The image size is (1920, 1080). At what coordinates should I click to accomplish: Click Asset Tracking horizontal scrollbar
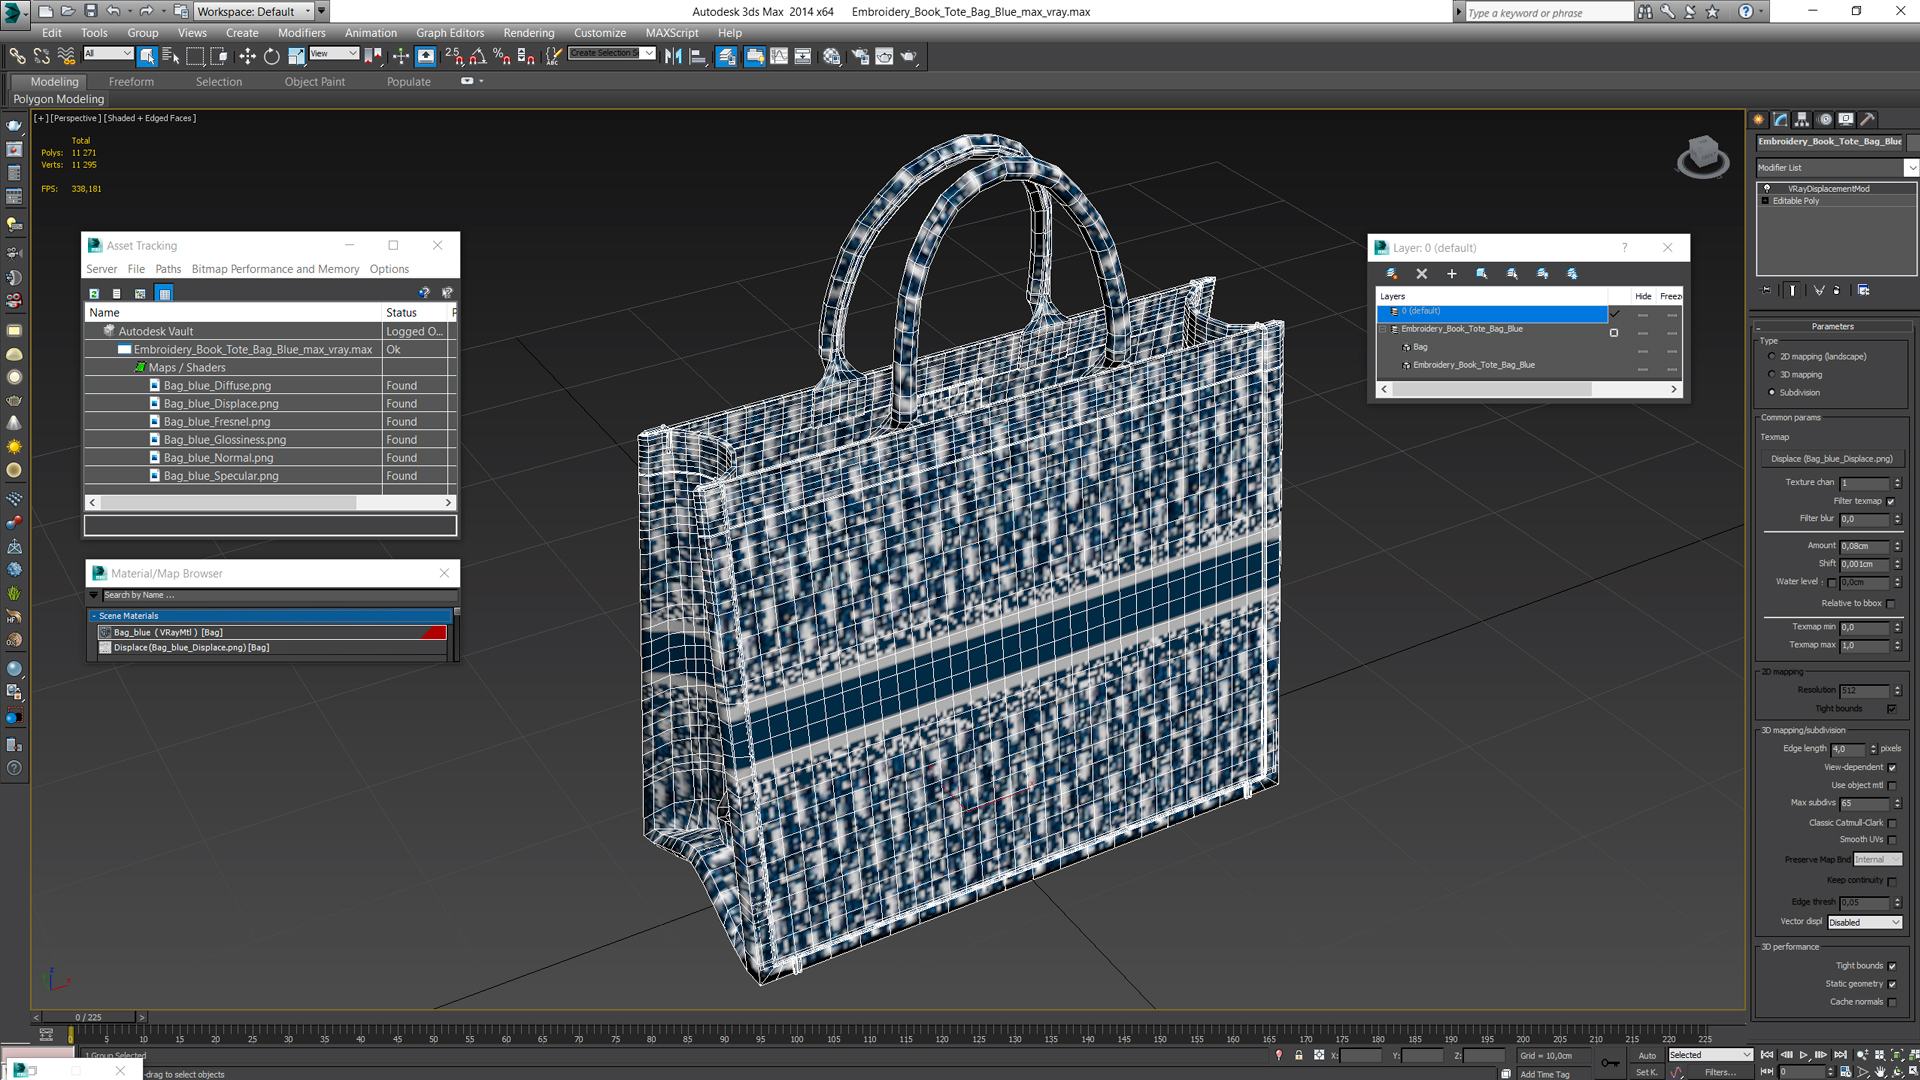coord(270,502)
